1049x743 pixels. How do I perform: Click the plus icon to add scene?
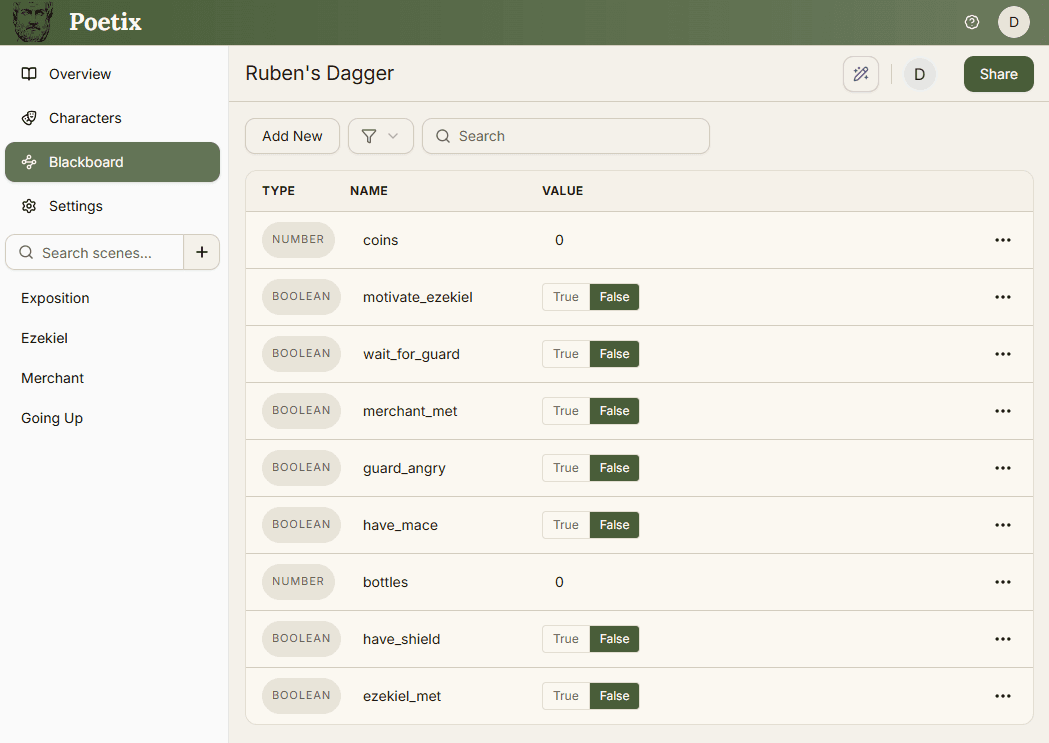pyautogui.click(x=201, y=252)
